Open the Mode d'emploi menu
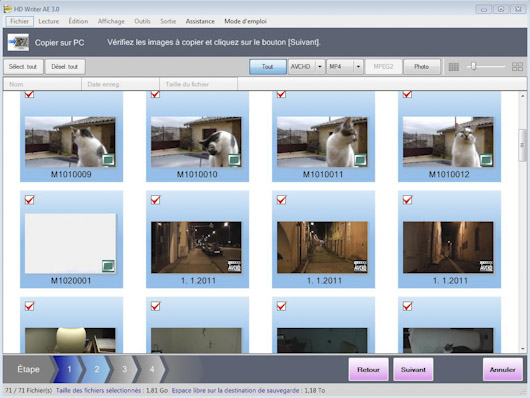This screenshot has width=530, height=398. click(x=245, y=21)
